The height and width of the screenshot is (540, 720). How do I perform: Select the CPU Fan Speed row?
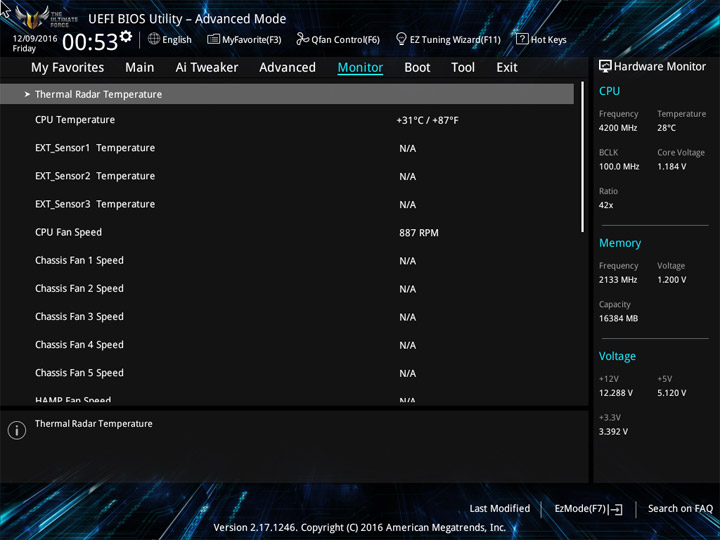point(287,233)
